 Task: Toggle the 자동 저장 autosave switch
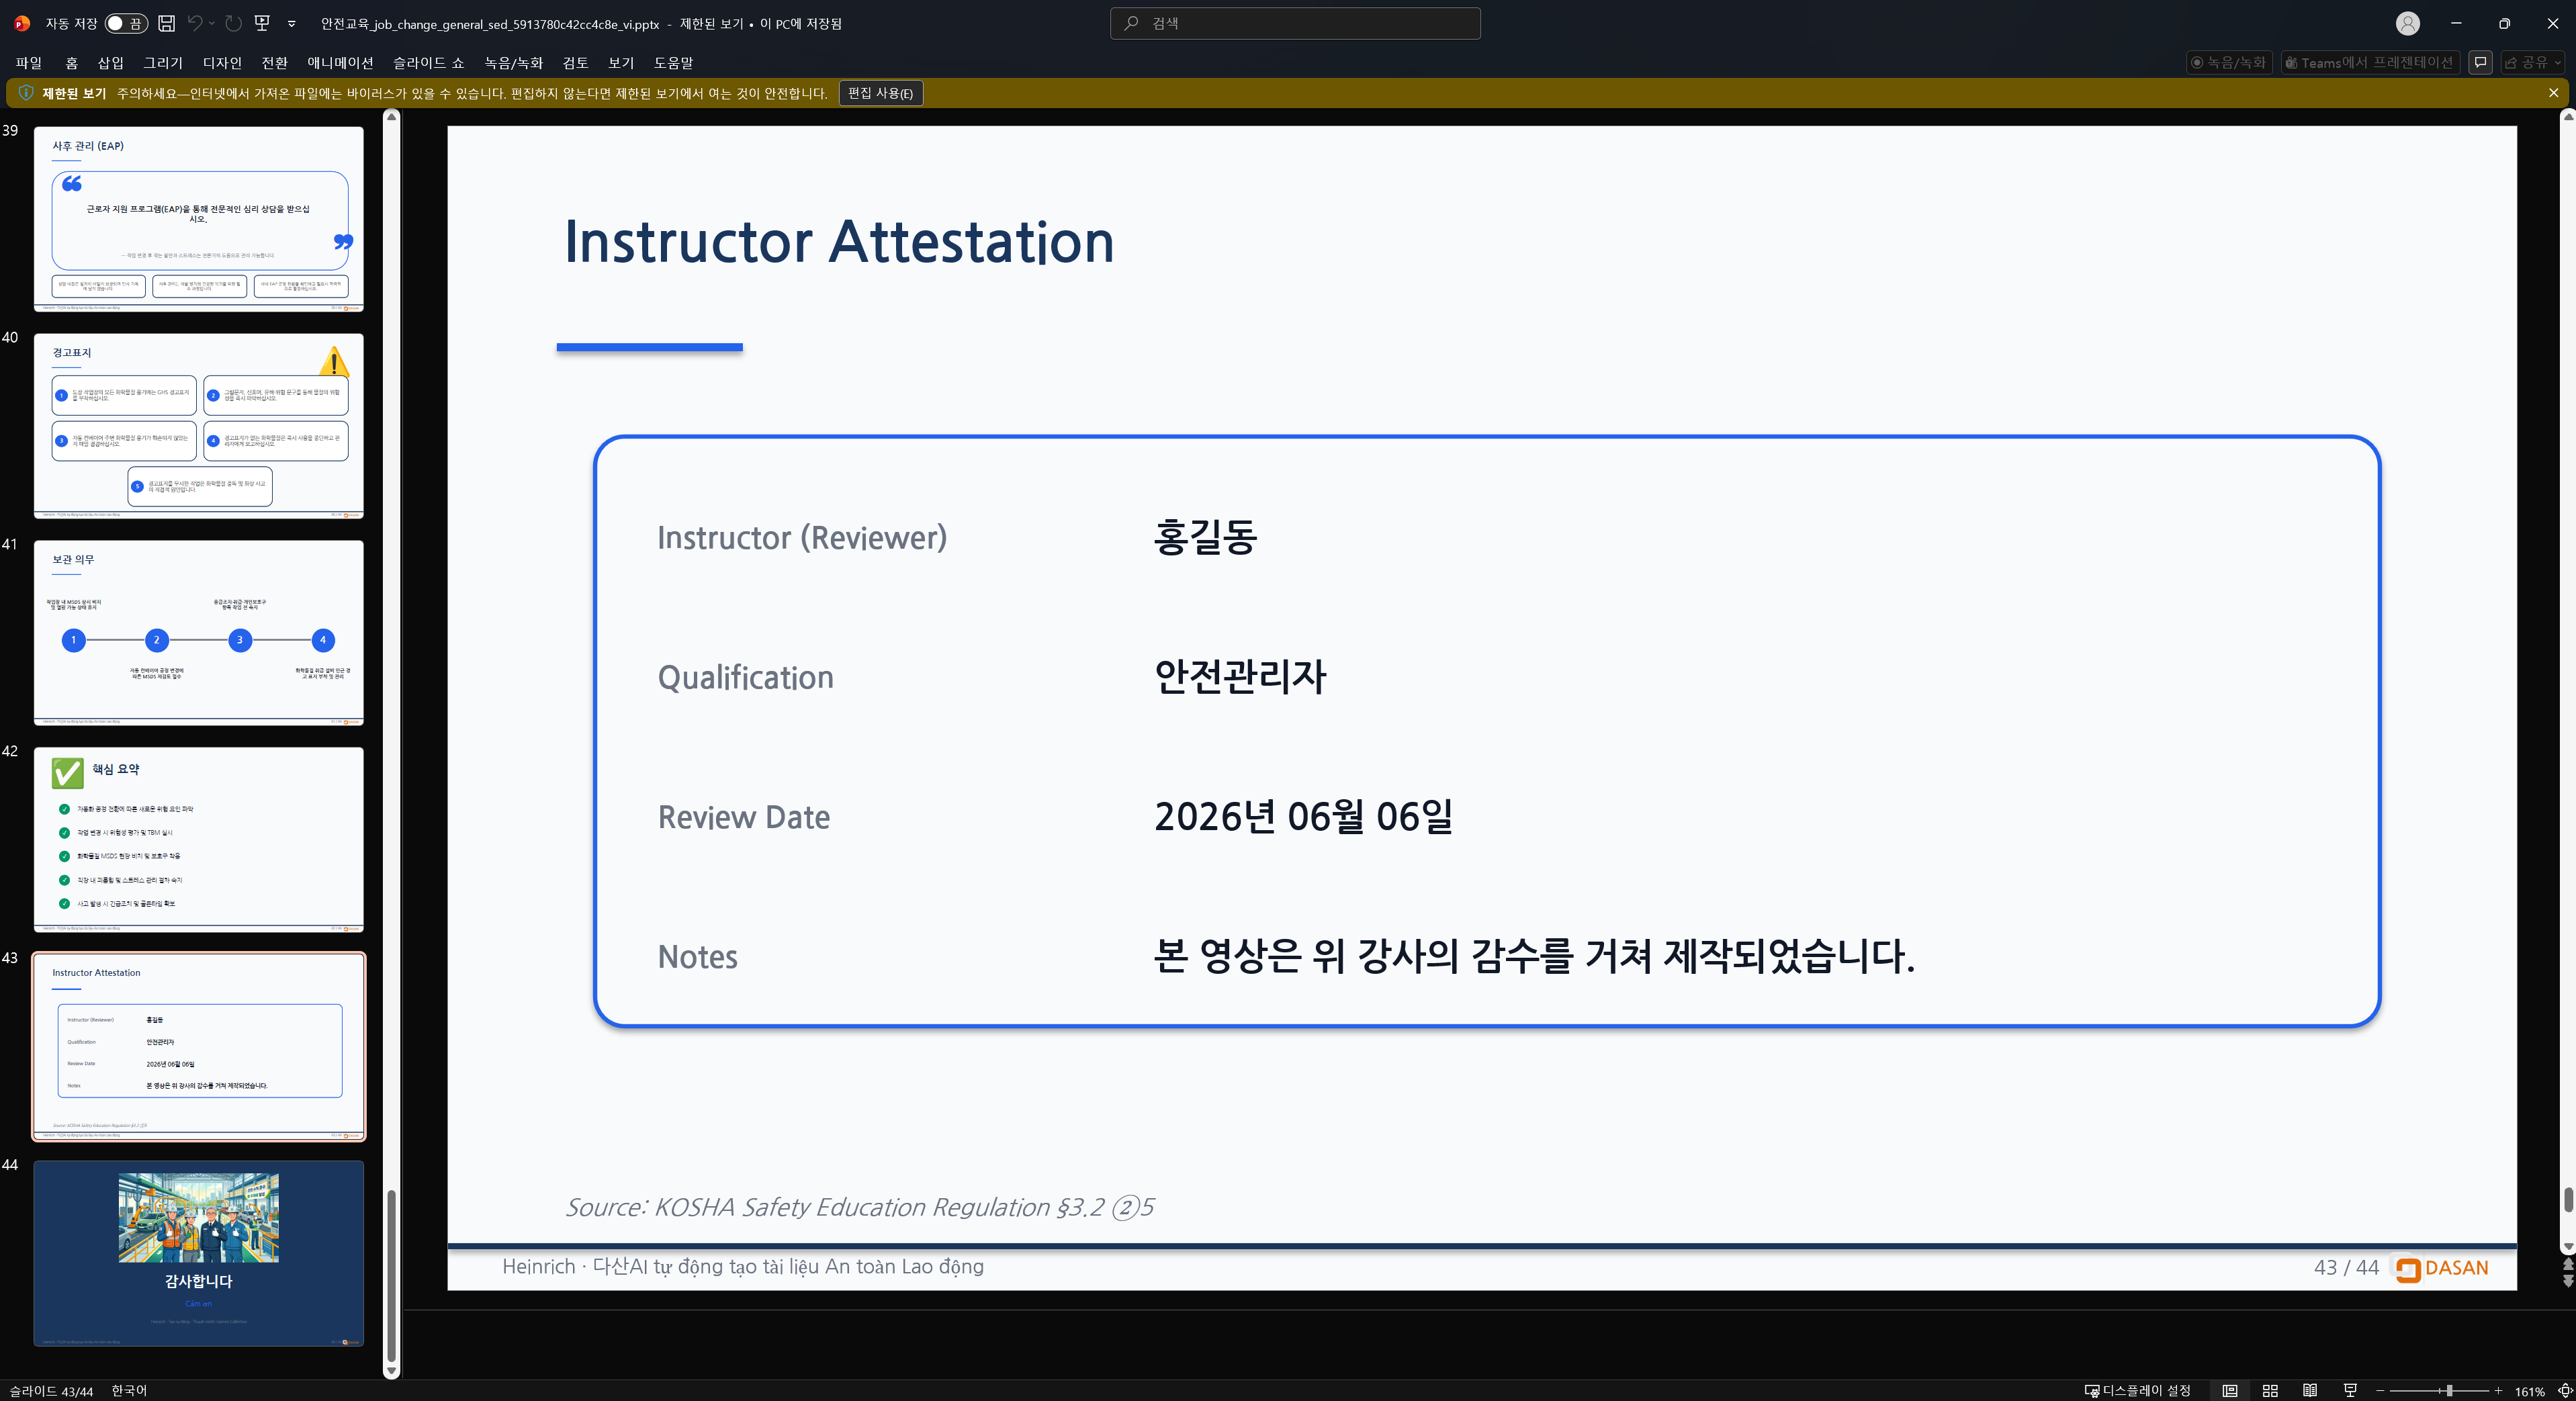[x=126, y=23]
